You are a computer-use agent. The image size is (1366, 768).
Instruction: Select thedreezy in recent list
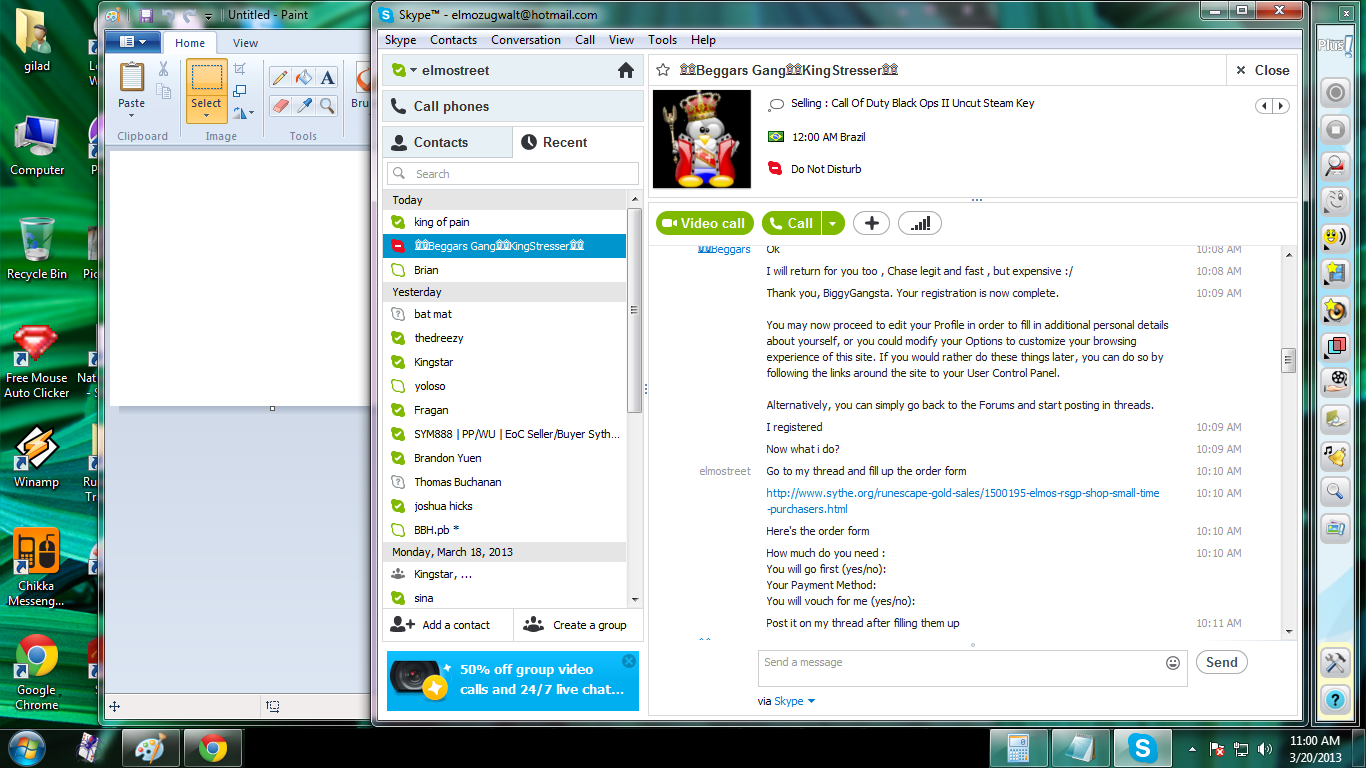(x=504, y=338)
